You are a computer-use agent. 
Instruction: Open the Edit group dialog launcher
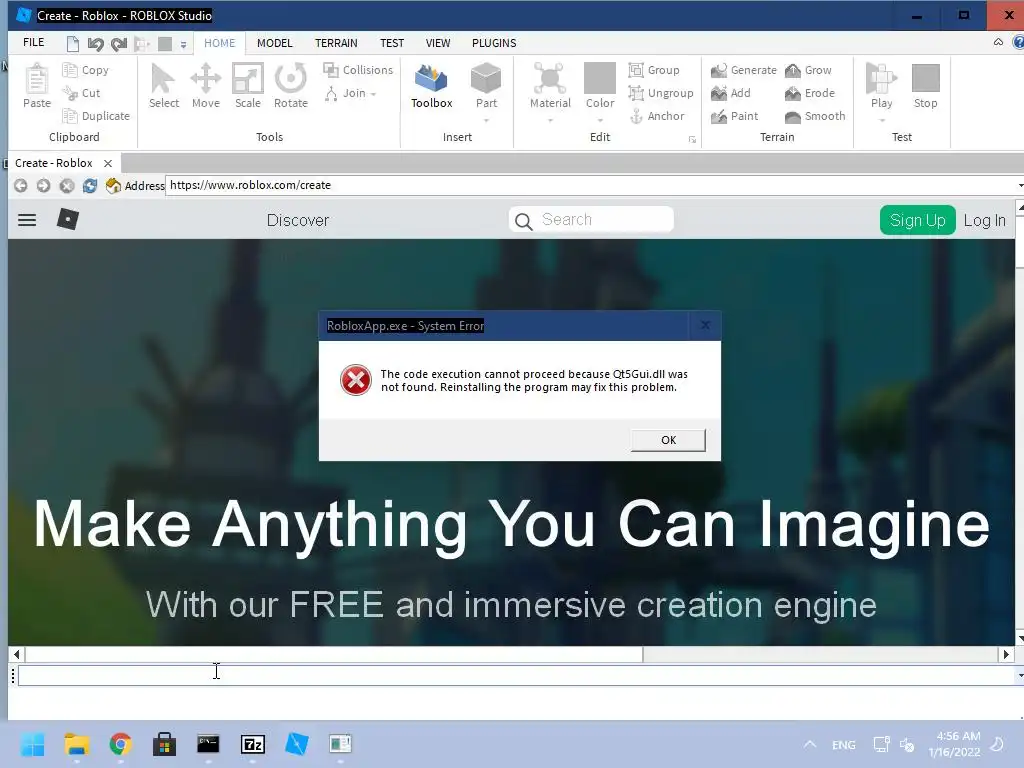[692, 139]
